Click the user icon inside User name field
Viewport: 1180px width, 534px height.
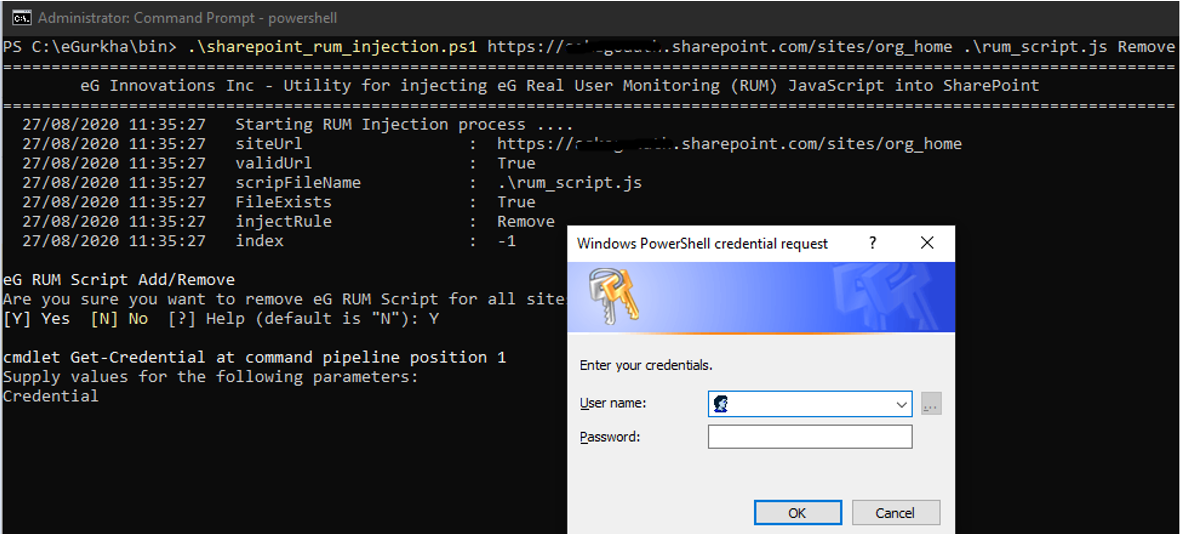coord(722,404)
